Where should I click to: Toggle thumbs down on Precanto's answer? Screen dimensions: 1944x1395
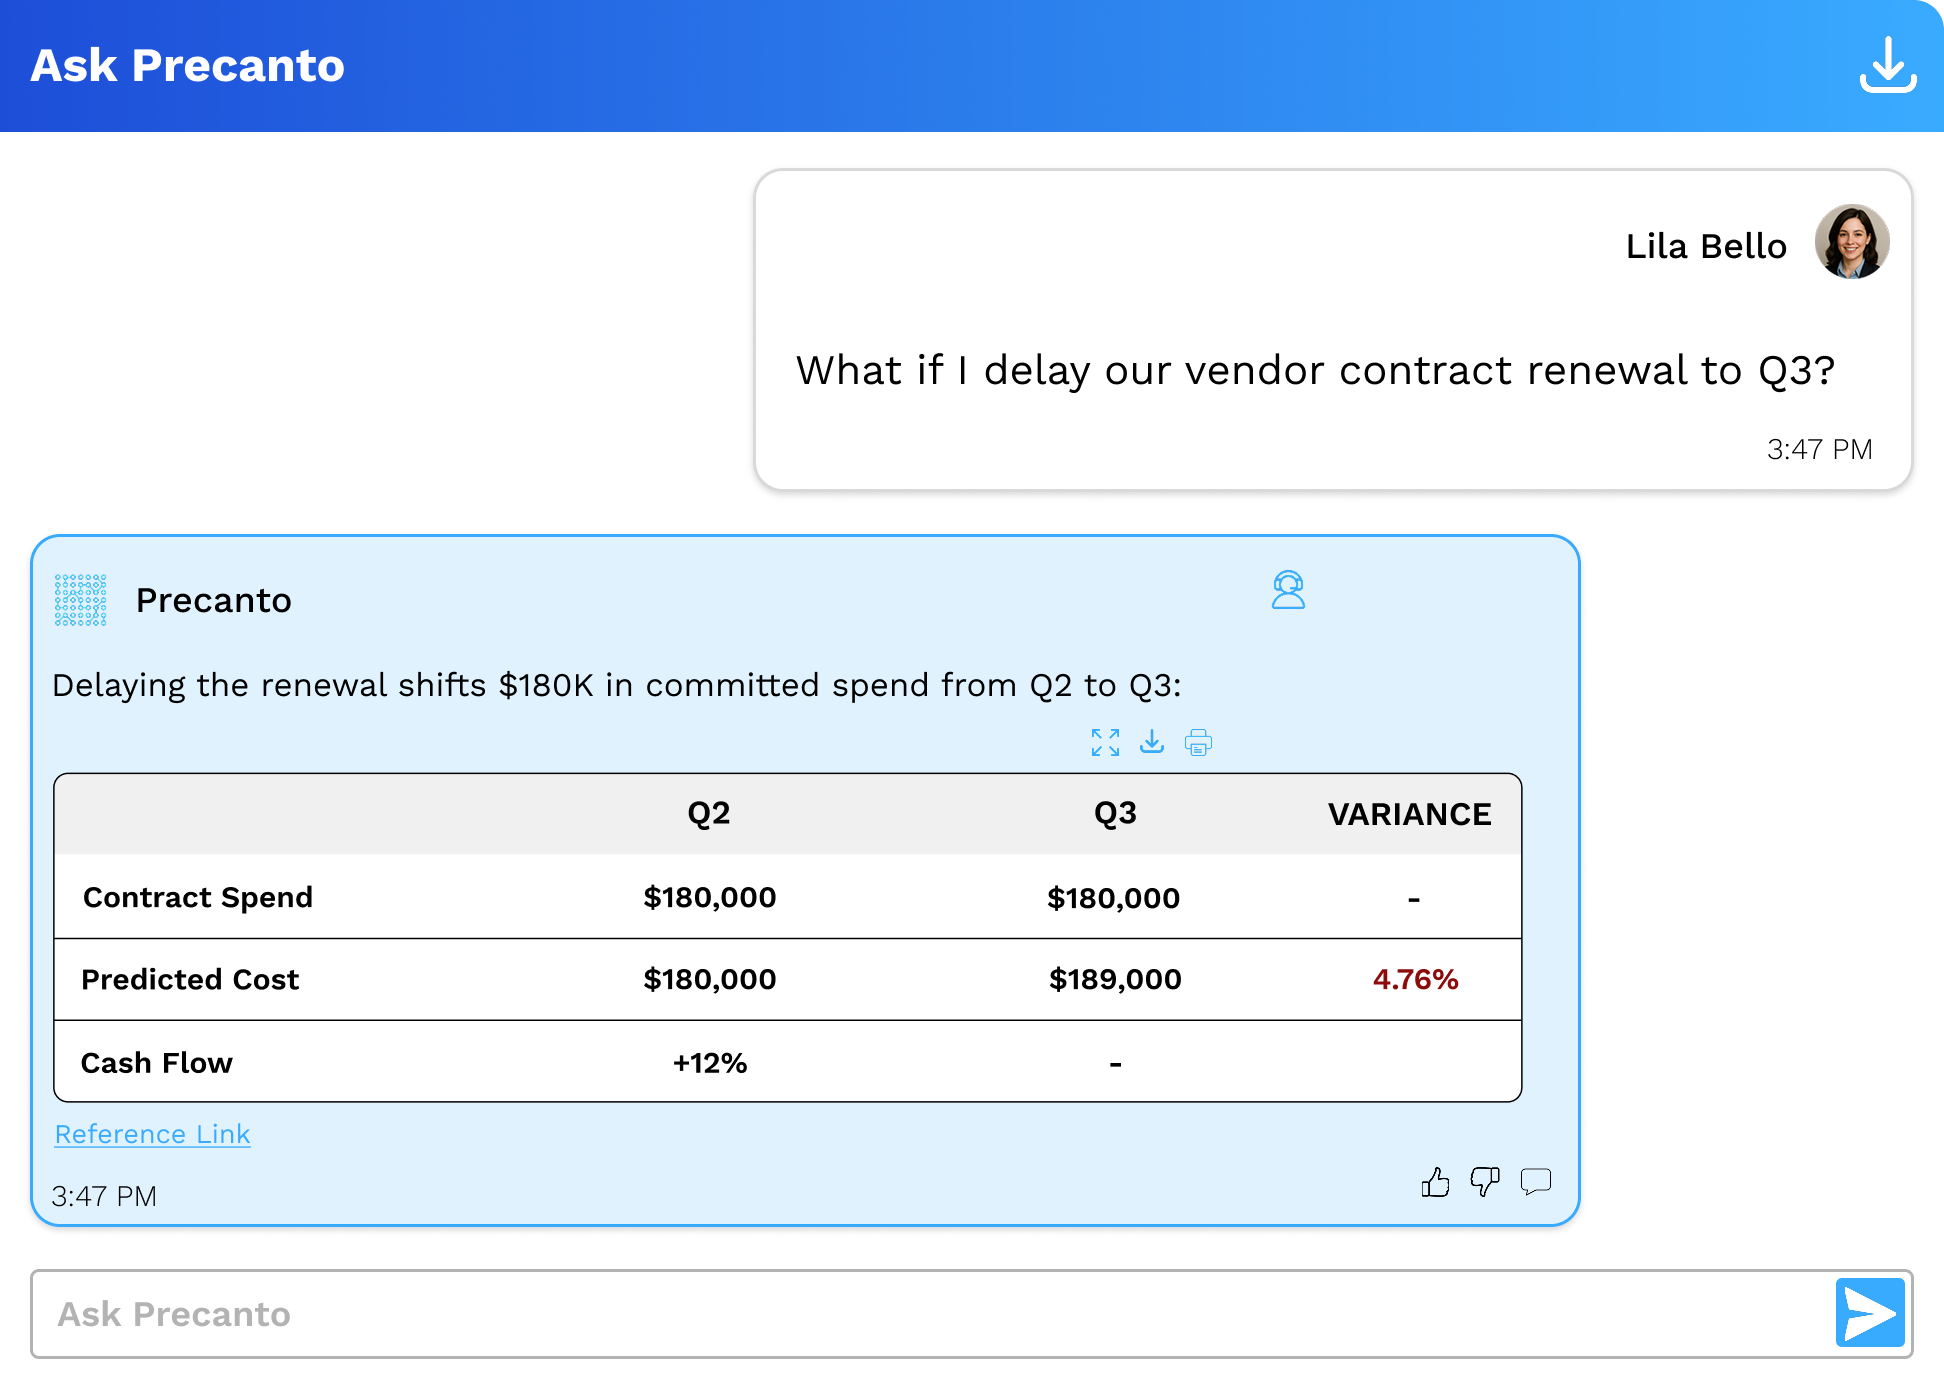[1485, 1181]
